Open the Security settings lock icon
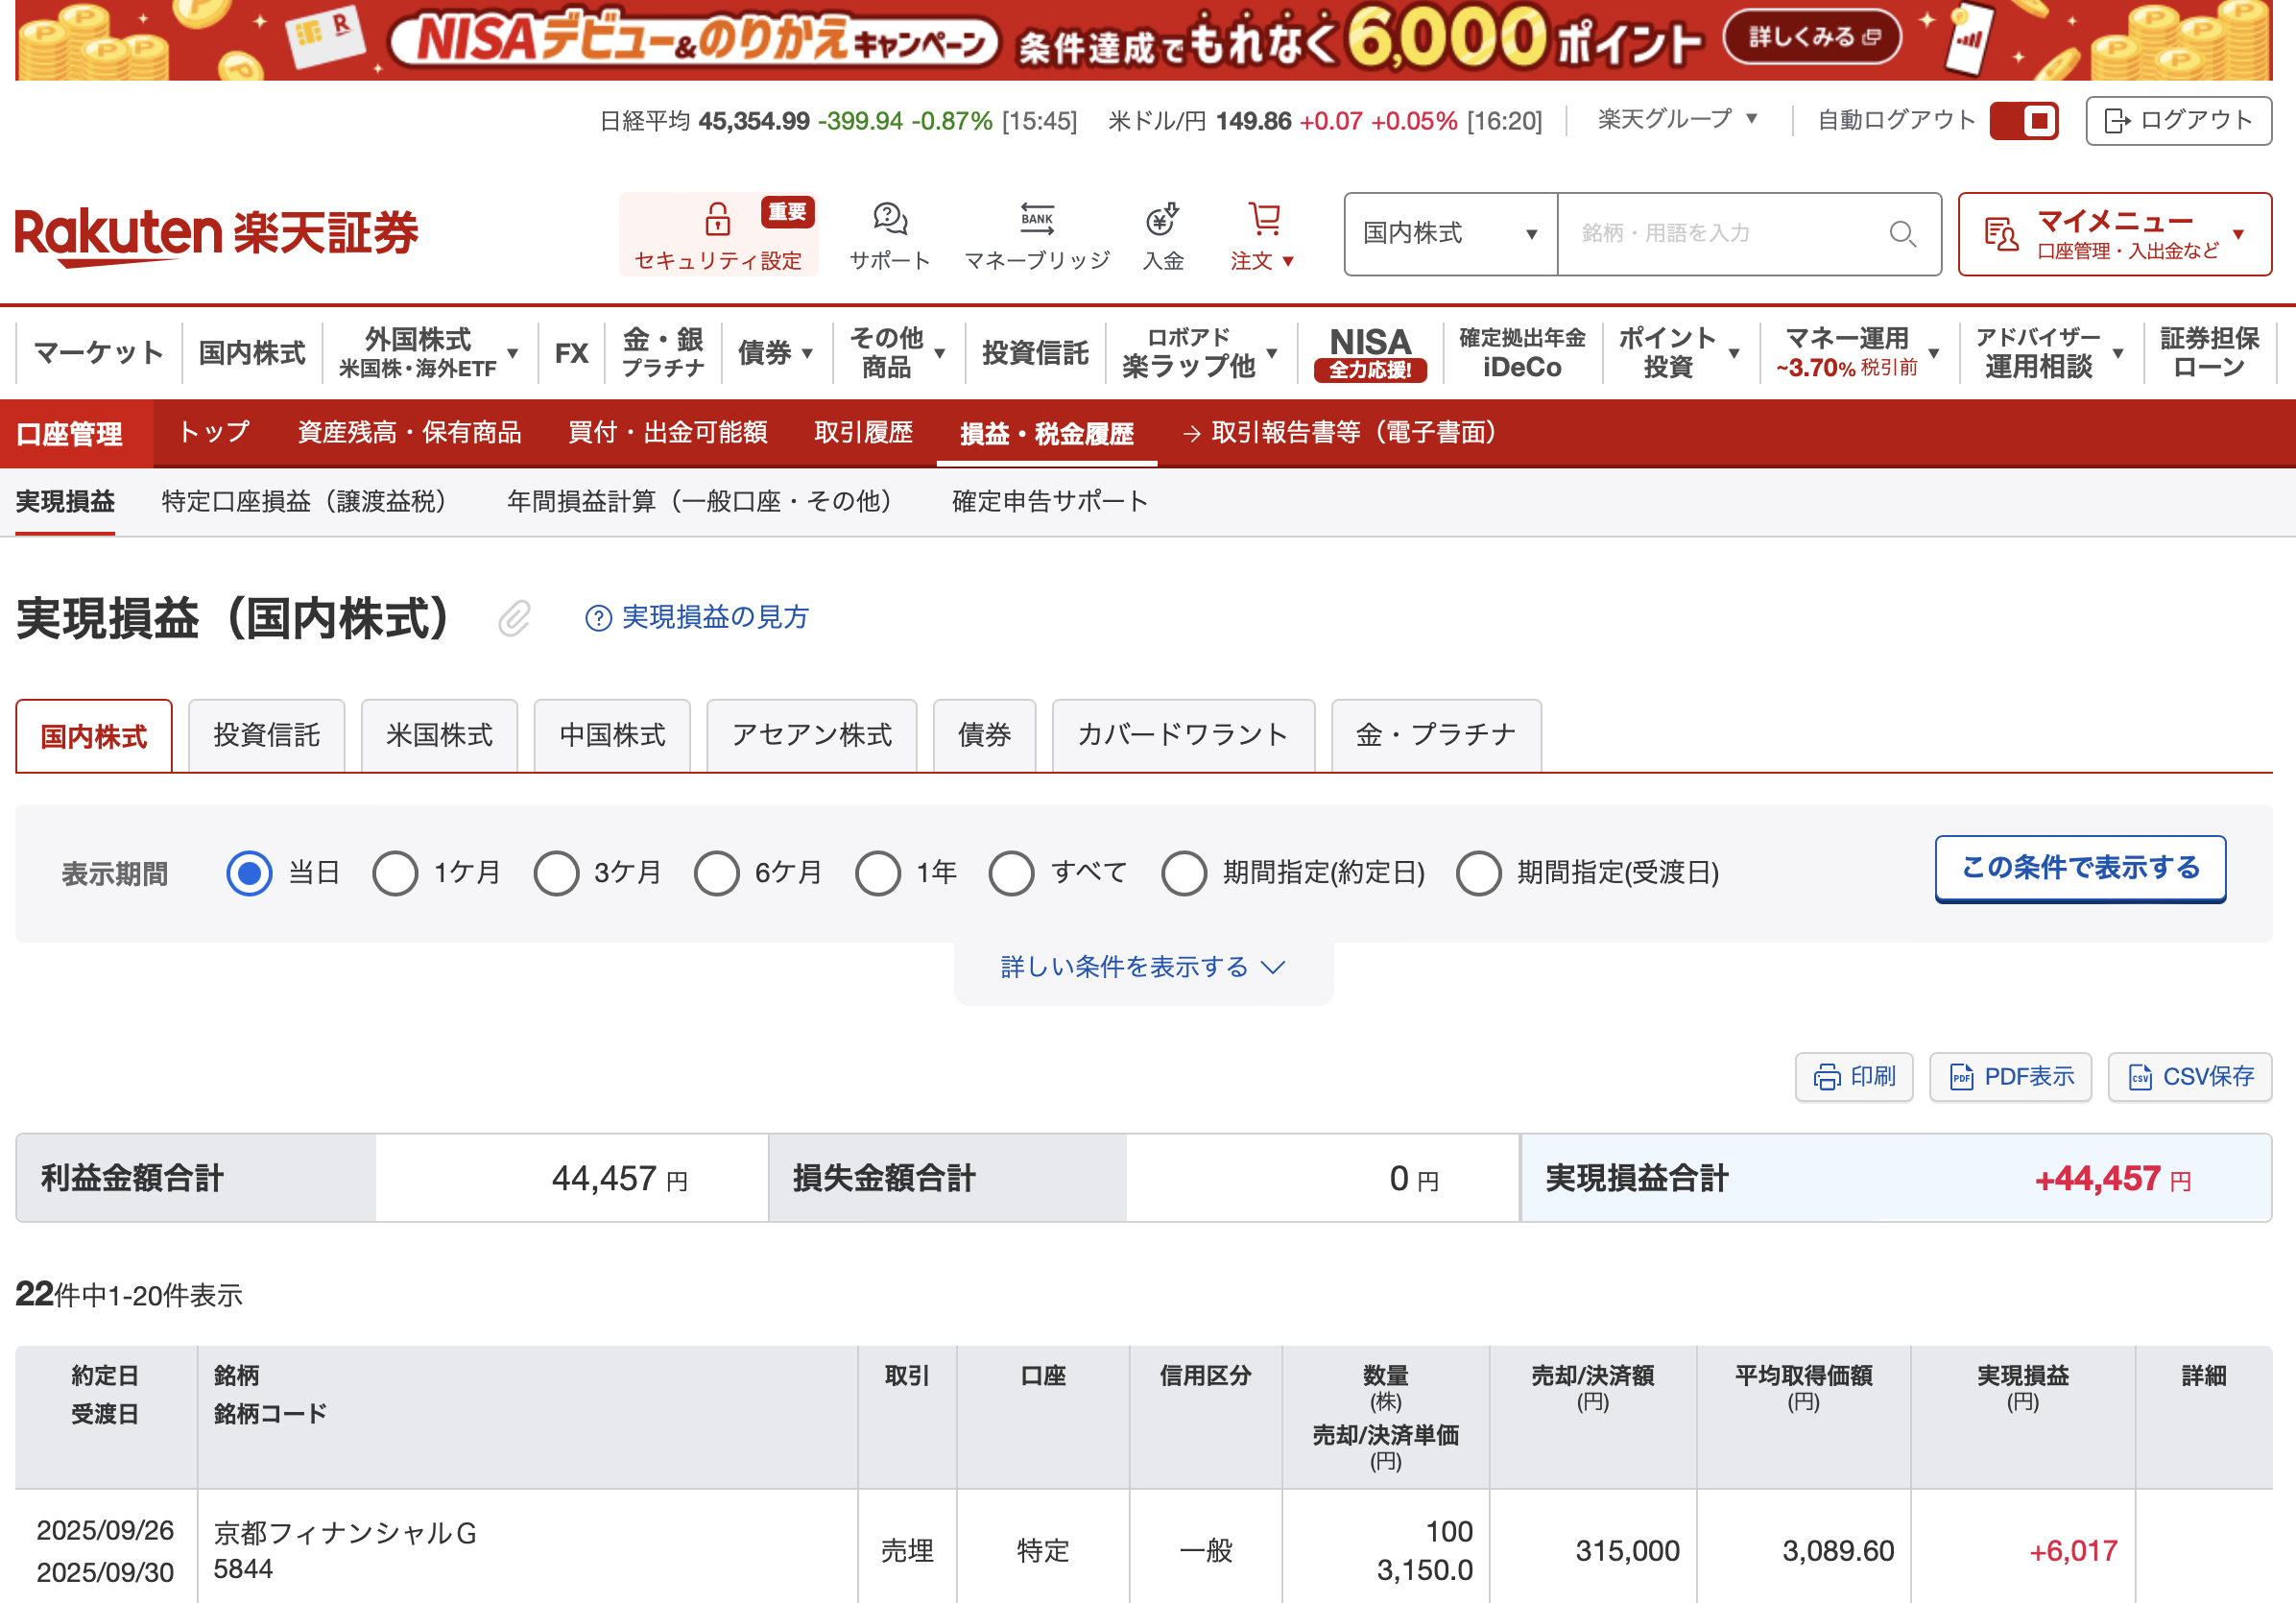The width and height of the screenshot is (2296, 1603). 717,218
